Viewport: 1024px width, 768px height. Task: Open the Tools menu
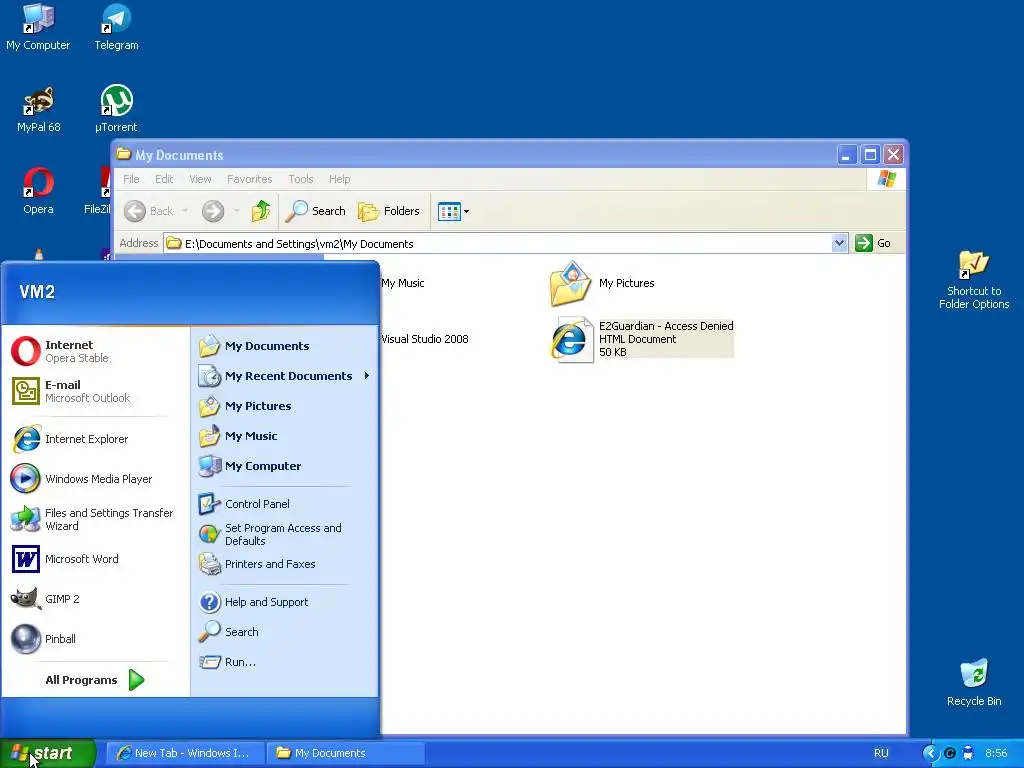point(301,179)
